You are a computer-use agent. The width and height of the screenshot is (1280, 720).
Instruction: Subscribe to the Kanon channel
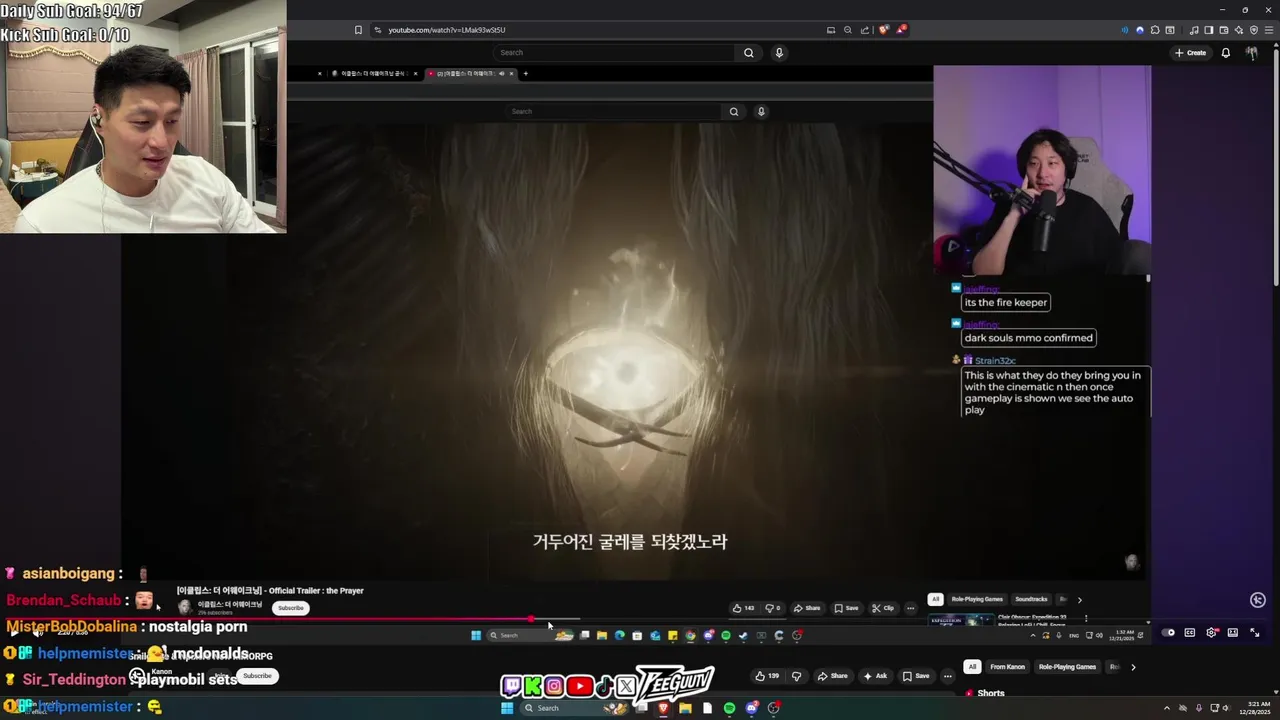click(257, 676)
